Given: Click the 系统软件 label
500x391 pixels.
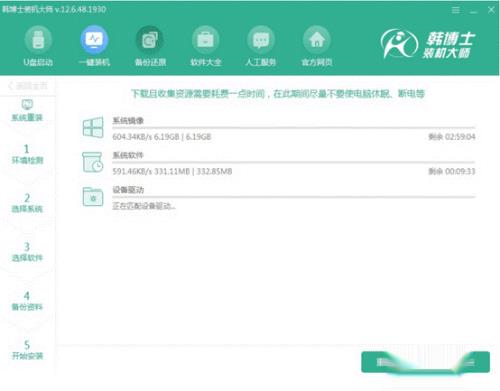Looking at the screenshot, I should click(128, 155).
